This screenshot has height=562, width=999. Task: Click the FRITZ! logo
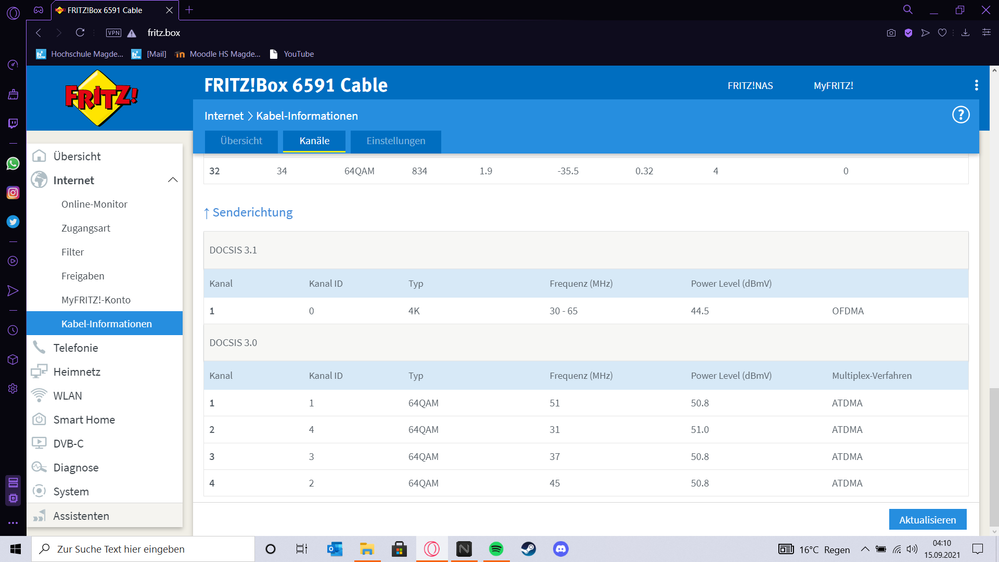coord(101,98)
